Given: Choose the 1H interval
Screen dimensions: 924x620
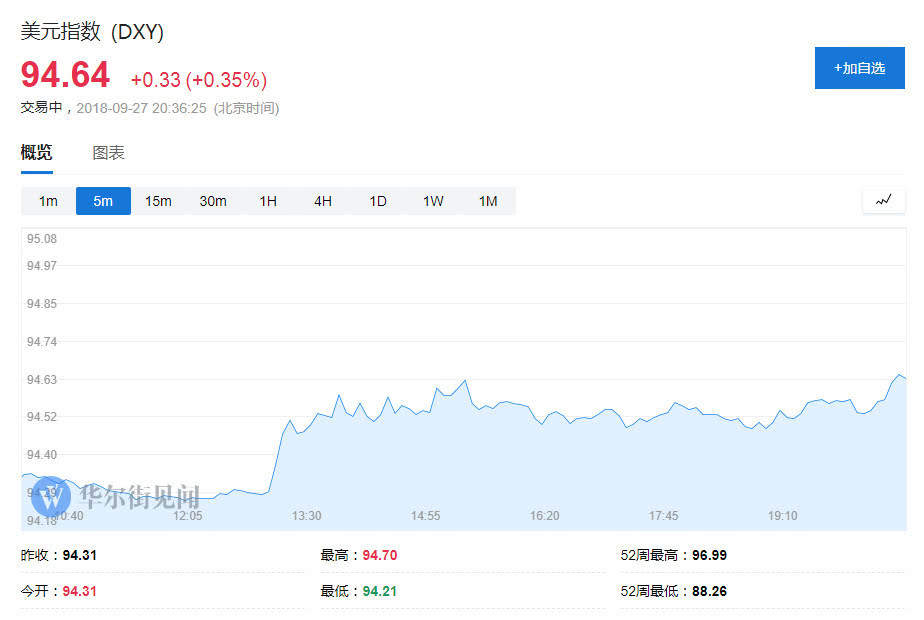Looking at the screenshot, I should 268,201.
